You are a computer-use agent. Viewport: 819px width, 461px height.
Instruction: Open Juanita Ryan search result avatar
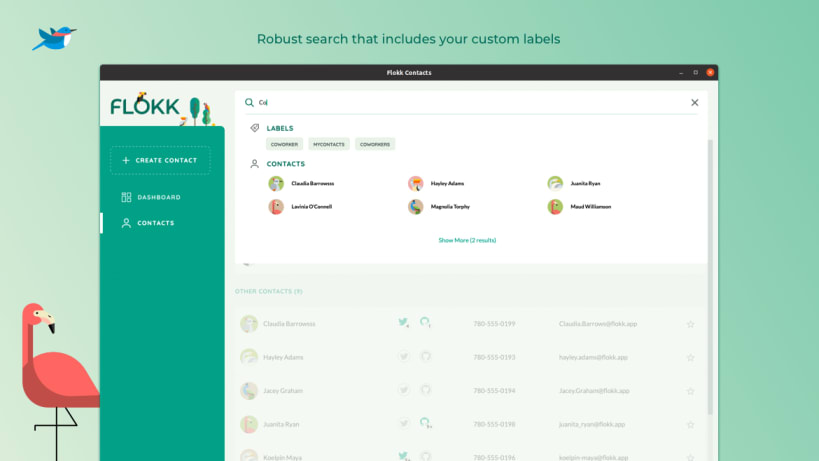(555, 183)
